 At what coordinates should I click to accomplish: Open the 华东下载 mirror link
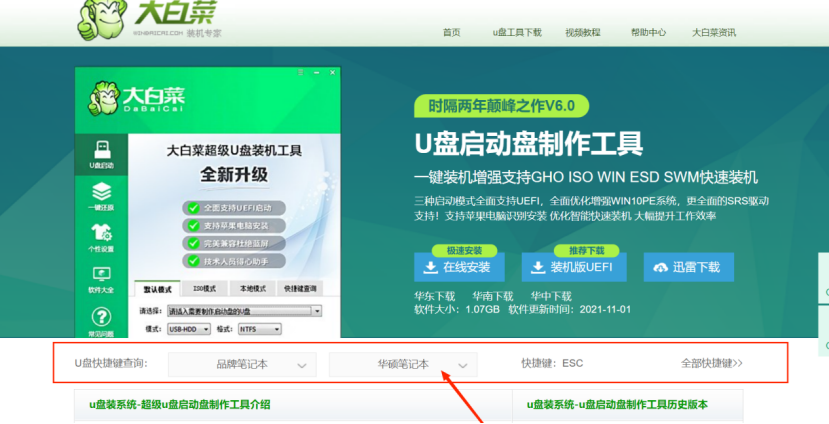pos(435,296)
